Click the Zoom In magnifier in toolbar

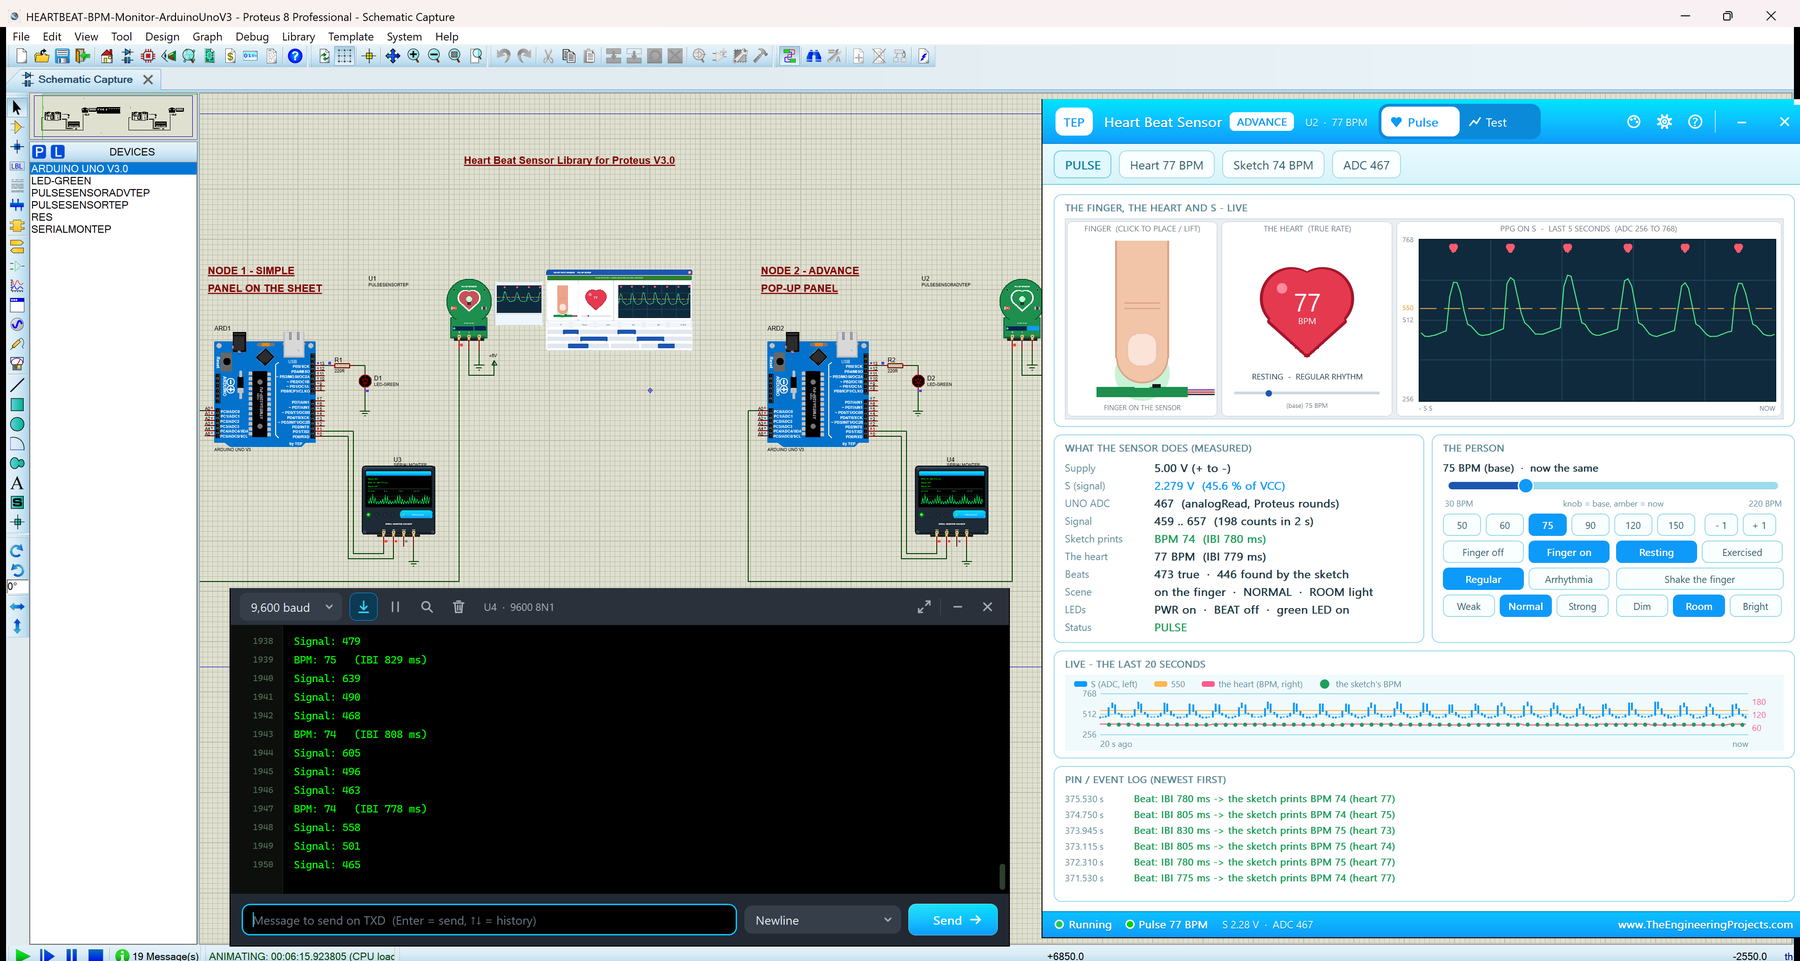[x=413, y=56]
